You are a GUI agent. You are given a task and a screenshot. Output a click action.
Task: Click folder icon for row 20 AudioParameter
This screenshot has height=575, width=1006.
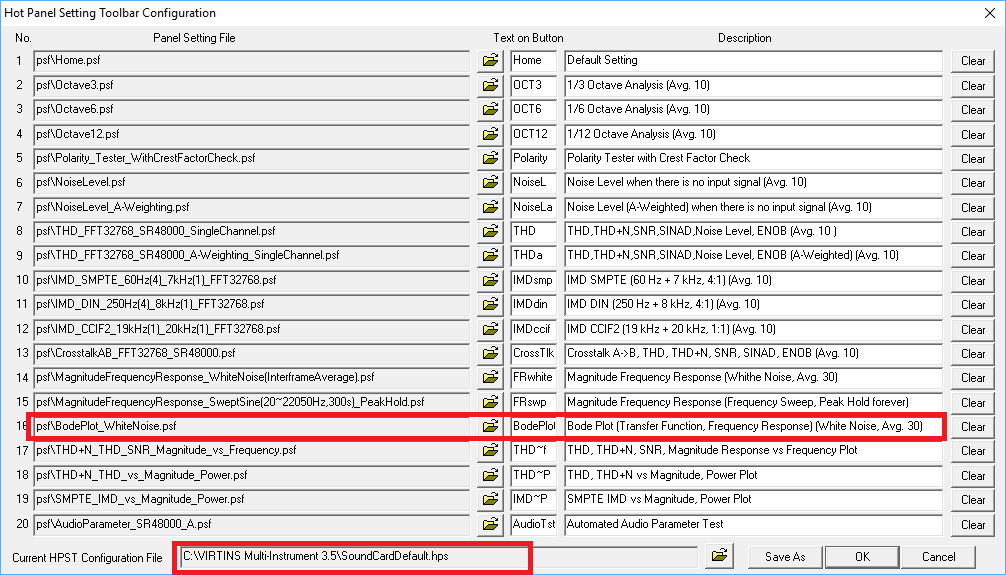[x=490, y=524]
